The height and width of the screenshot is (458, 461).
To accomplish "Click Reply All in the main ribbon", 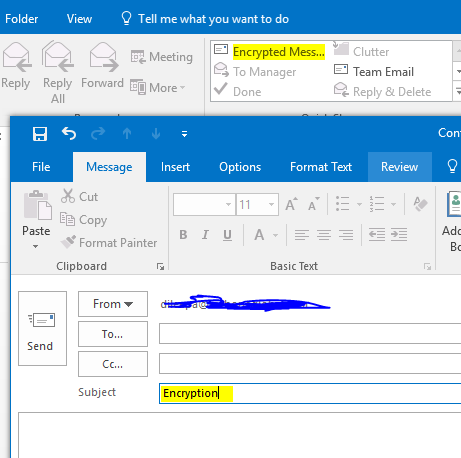I will pos(57,72).
